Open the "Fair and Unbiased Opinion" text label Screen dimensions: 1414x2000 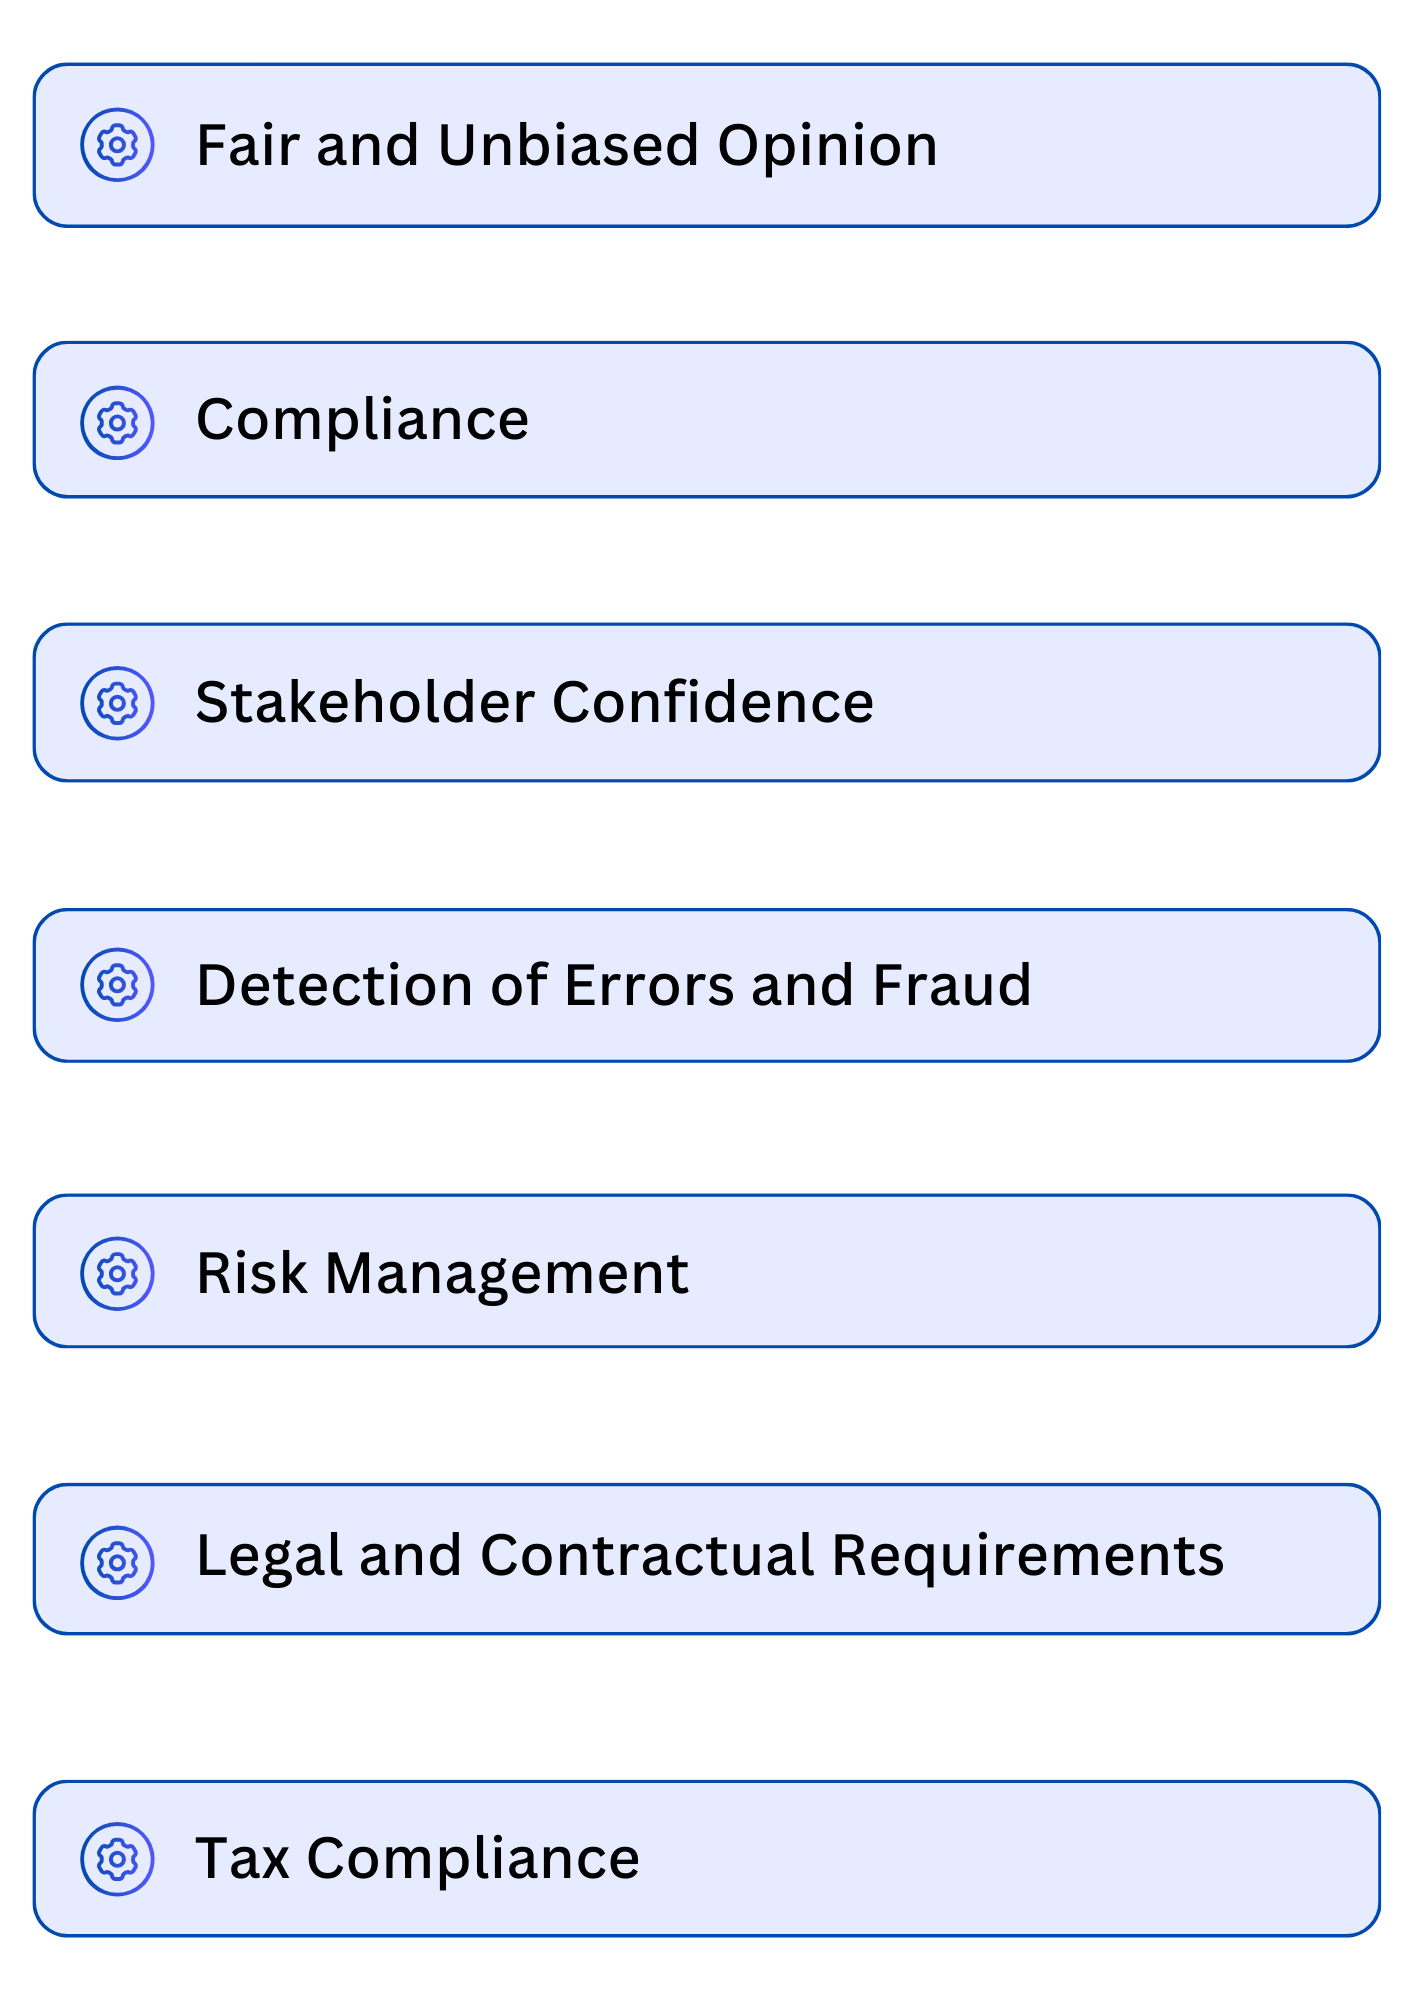point(566,145)
